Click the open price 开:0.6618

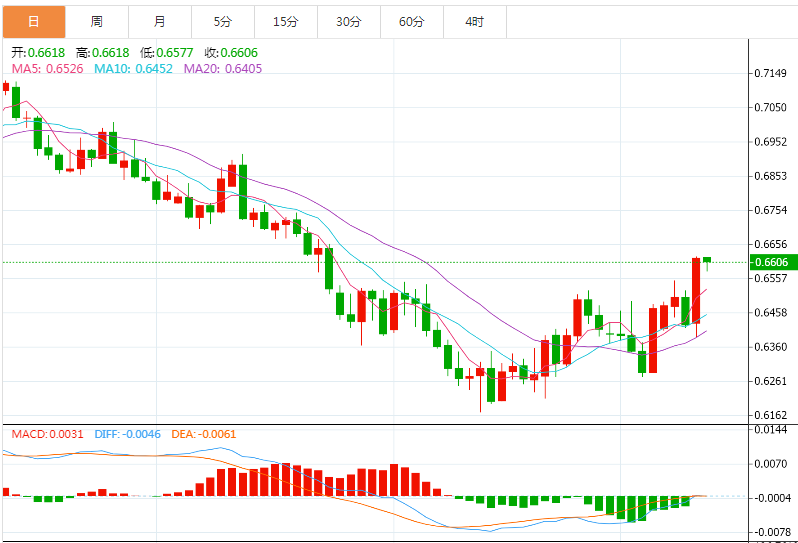point(38,53)
